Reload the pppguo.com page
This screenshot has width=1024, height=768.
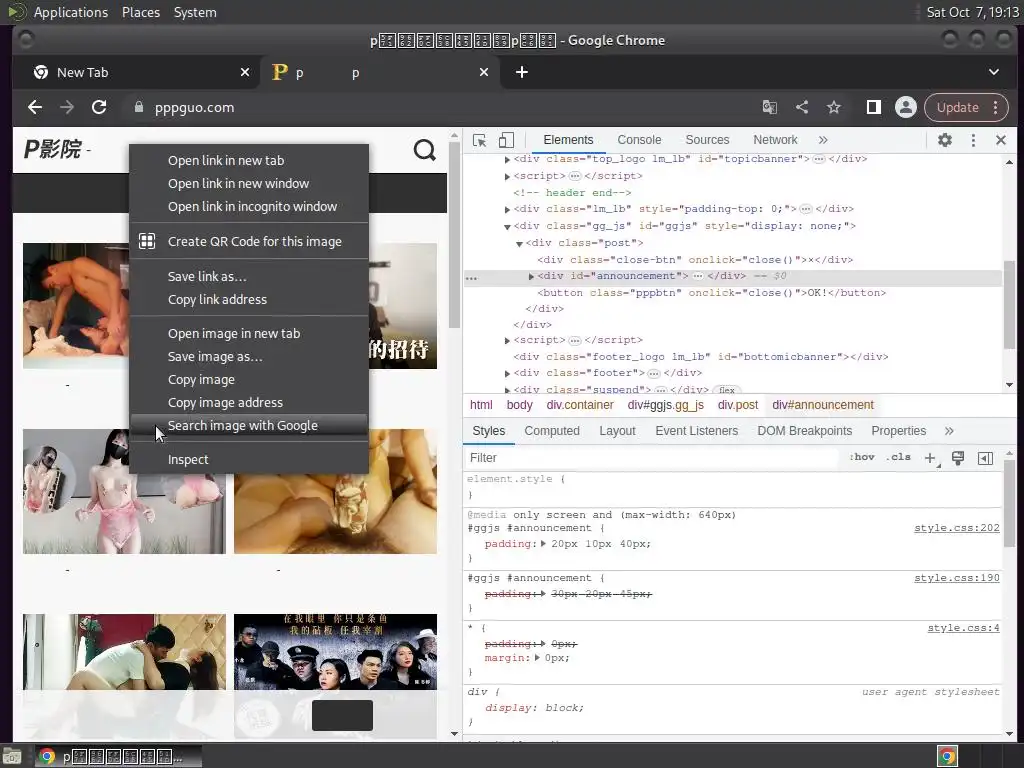click(99, 107)
